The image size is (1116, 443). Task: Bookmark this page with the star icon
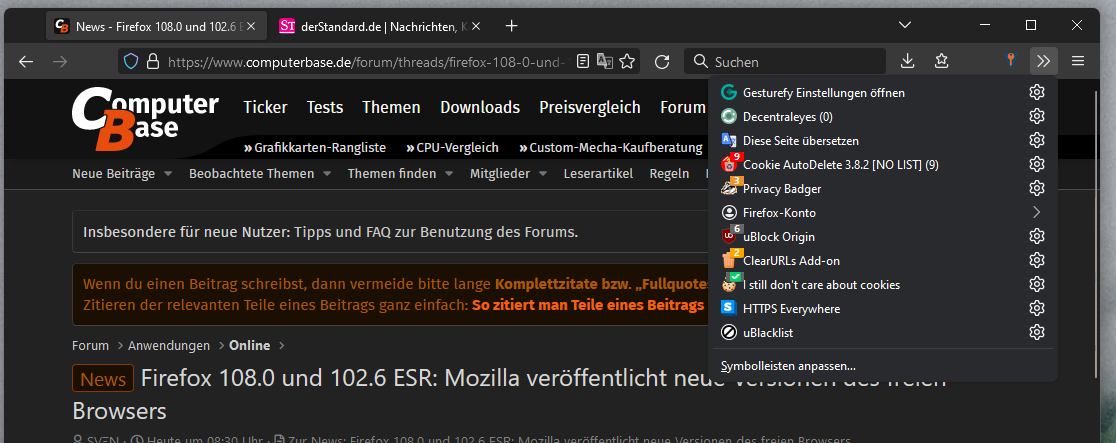(x=627, y=61)
